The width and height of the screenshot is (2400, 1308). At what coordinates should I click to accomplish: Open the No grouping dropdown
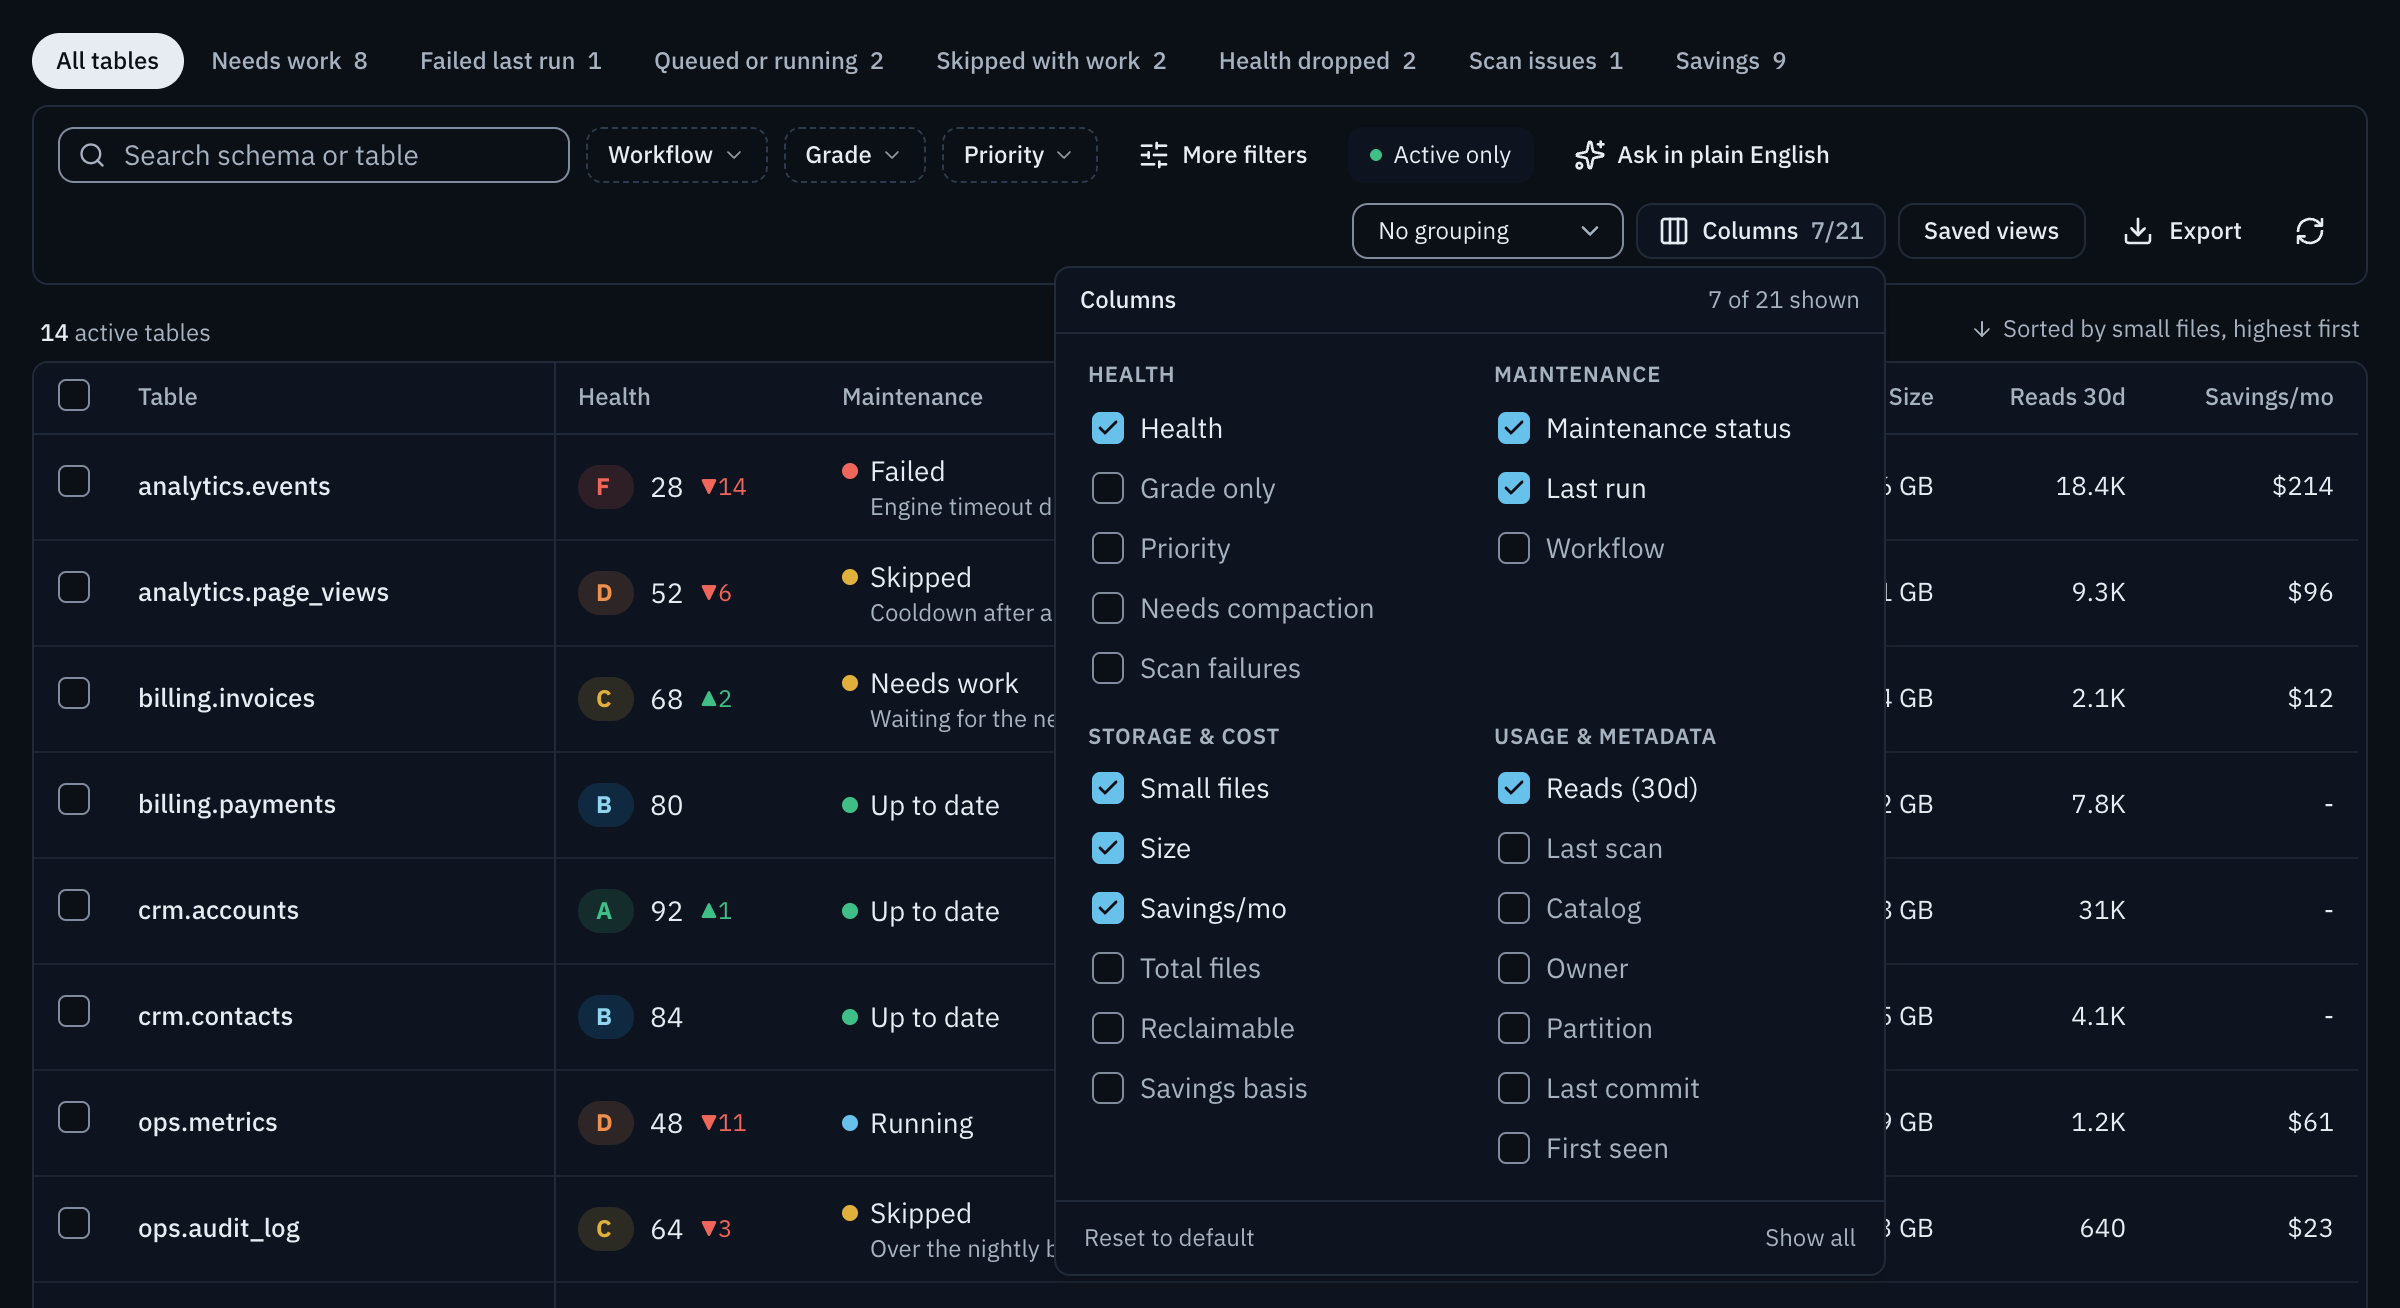[x=1487, y=231]
